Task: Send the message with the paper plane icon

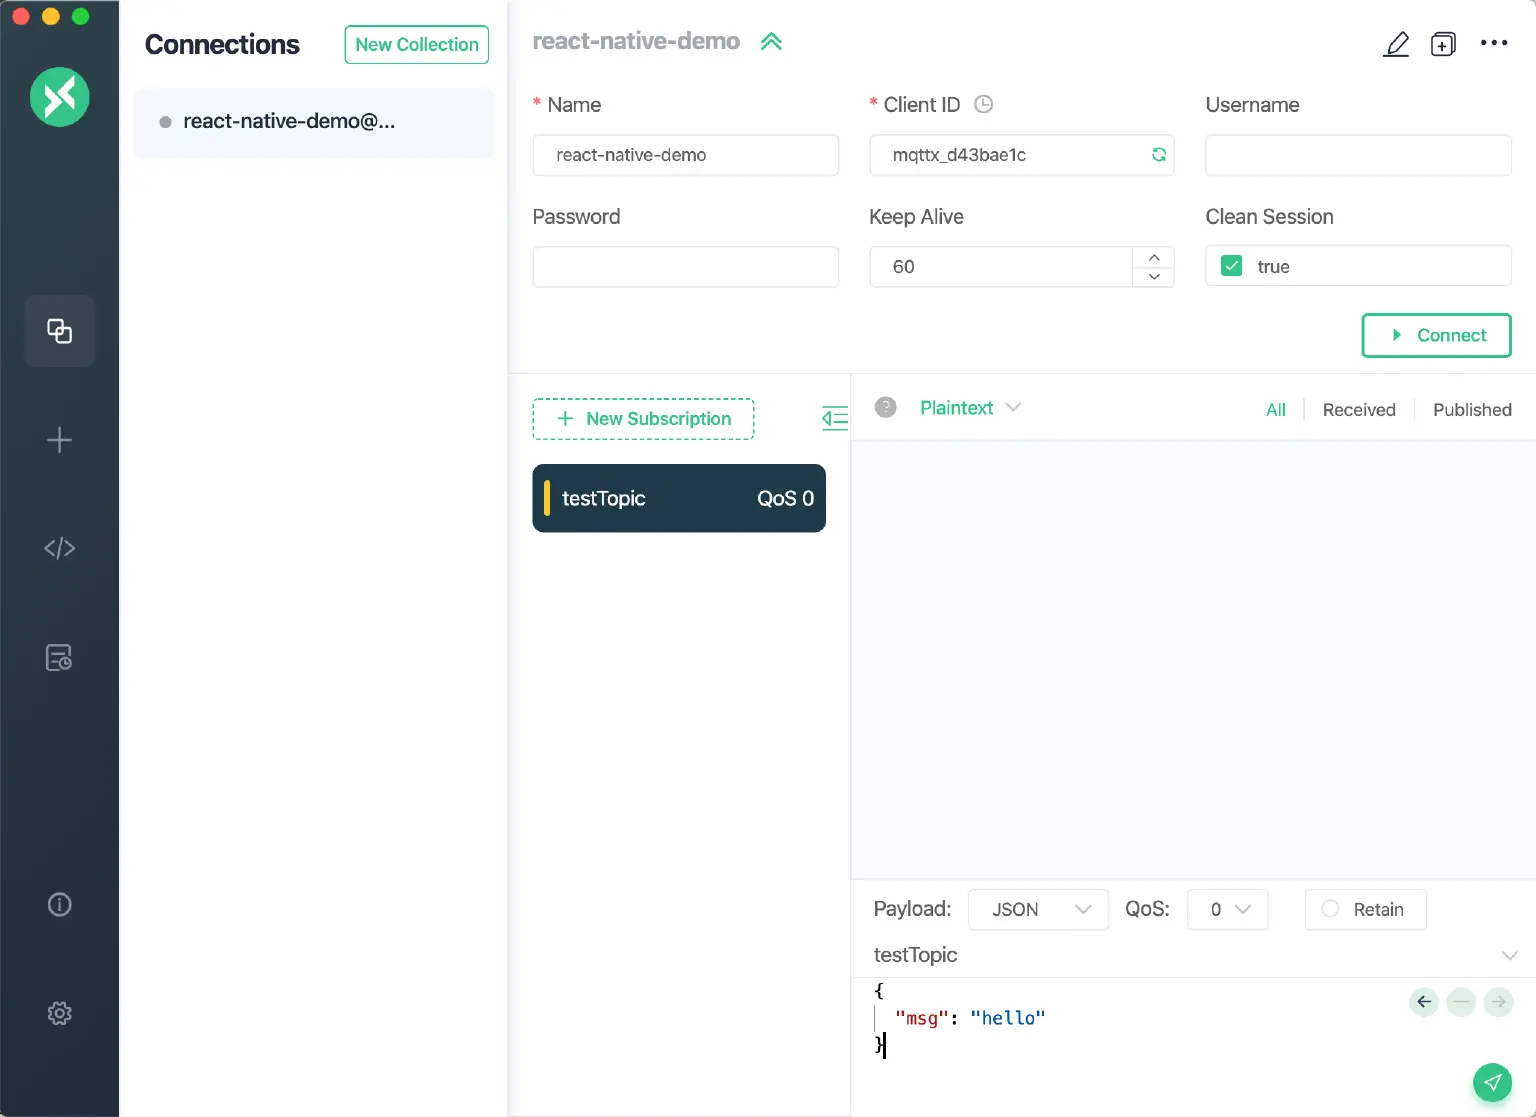Action: [x=1492, y=1082]
